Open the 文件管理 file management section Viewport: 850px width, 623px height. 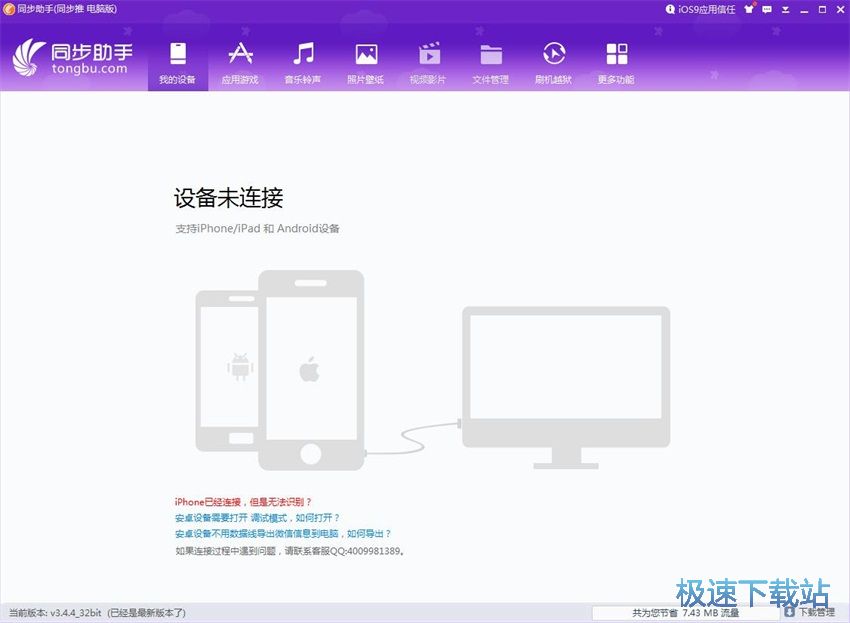(x=491, y=63)
